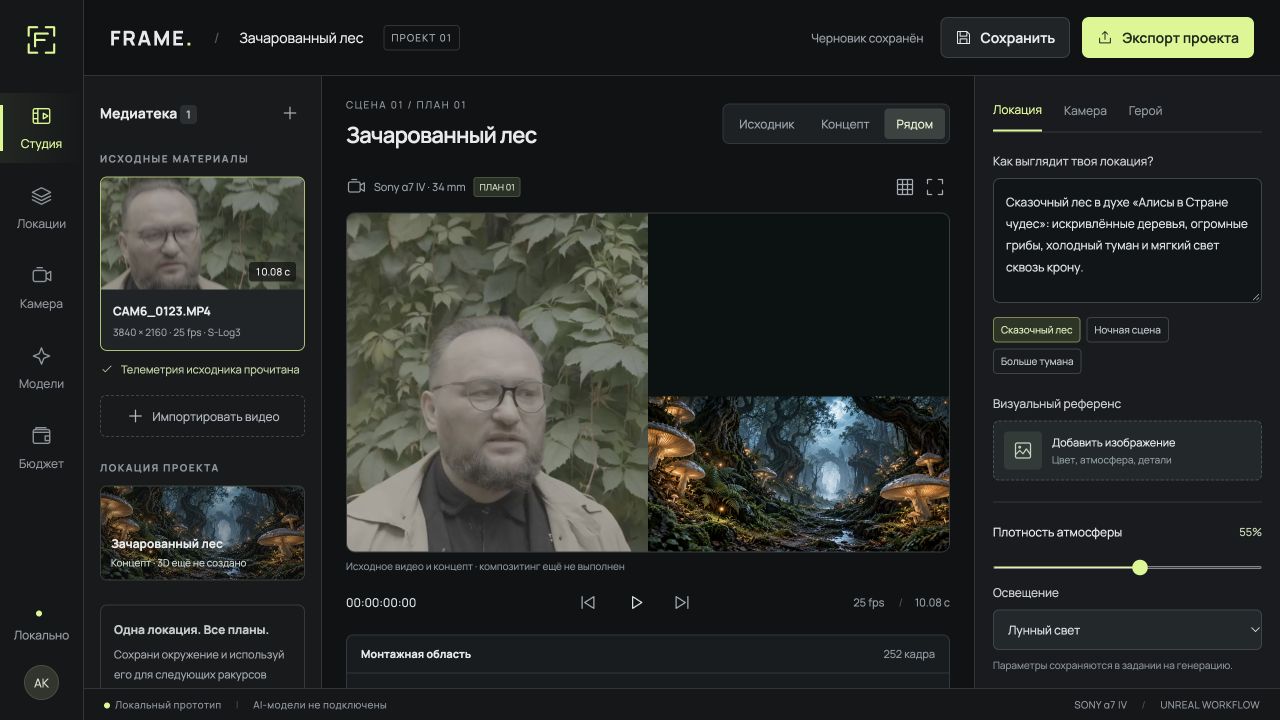
Task: Add media with Медиатека plus icon
Action: pyautogui.click(x=290, y=113)
